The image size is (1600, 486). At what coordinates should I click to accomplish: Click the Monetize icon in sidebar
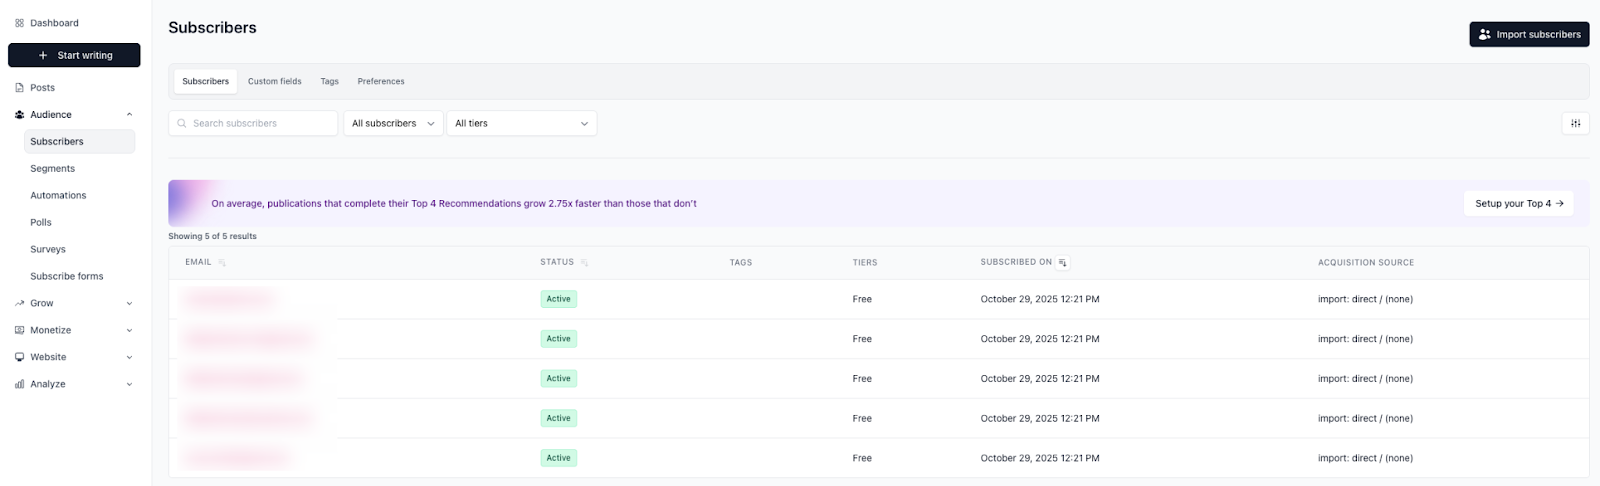(19, 330)
